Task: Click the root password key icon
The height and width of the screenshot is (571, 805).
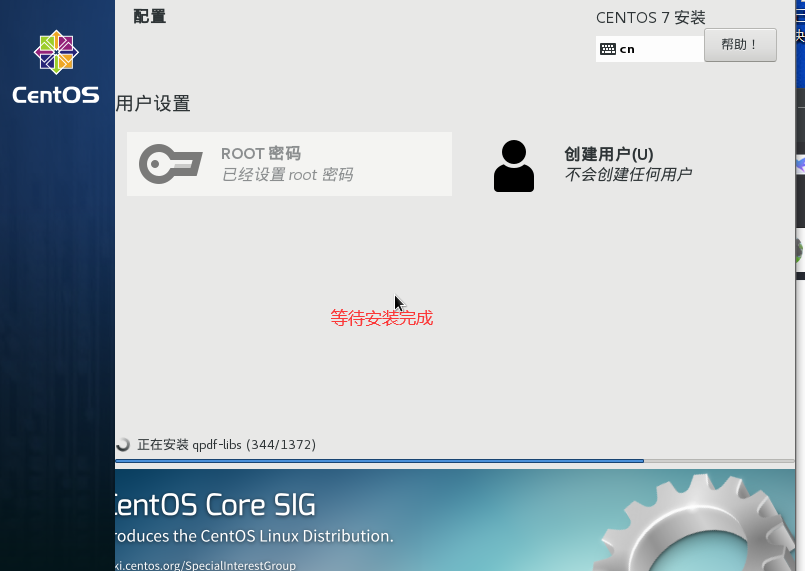Action: click(170, 164)
